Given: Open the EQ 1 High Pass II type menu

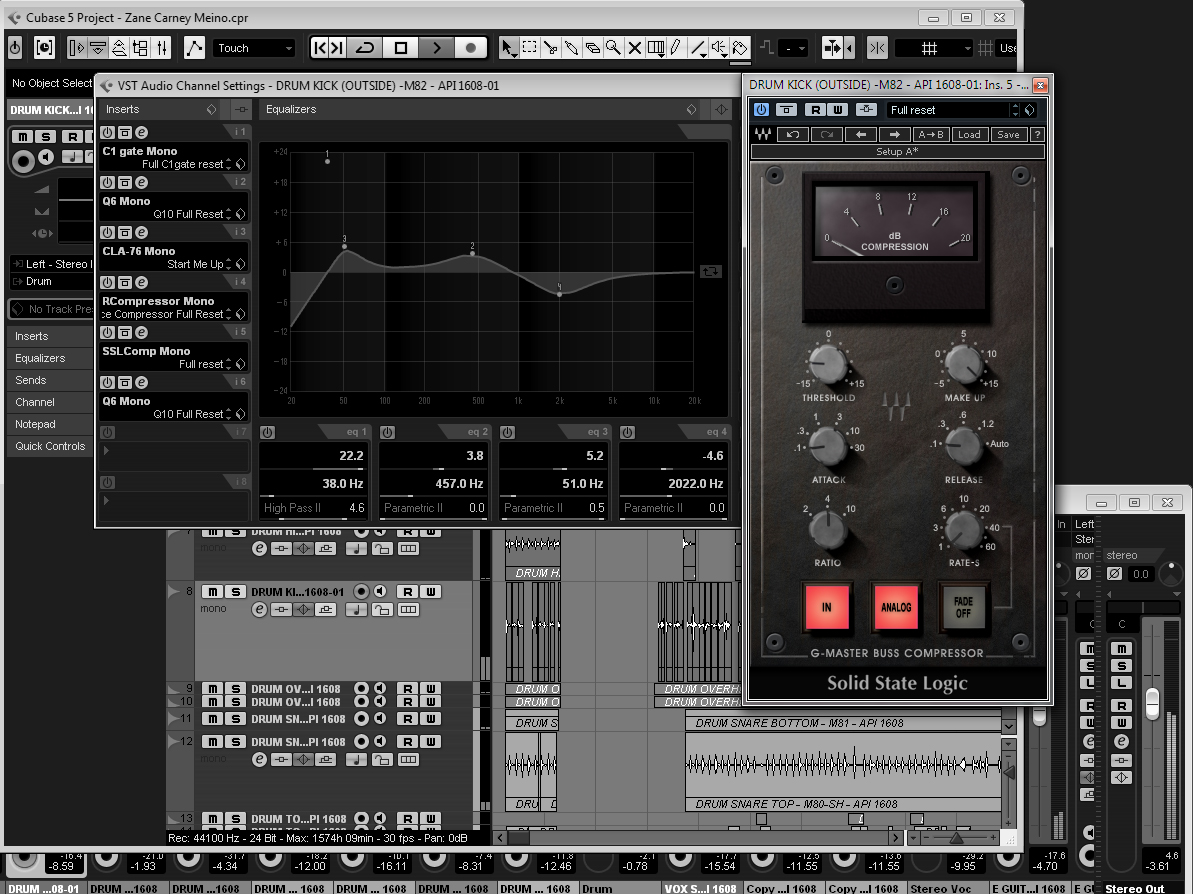Looking at the screenshot, I should click(x=292, y=507).
